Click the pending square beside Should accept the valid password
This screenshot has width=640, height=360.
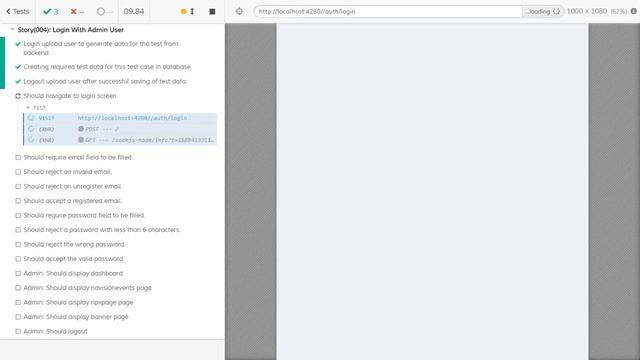pos(18,259)
